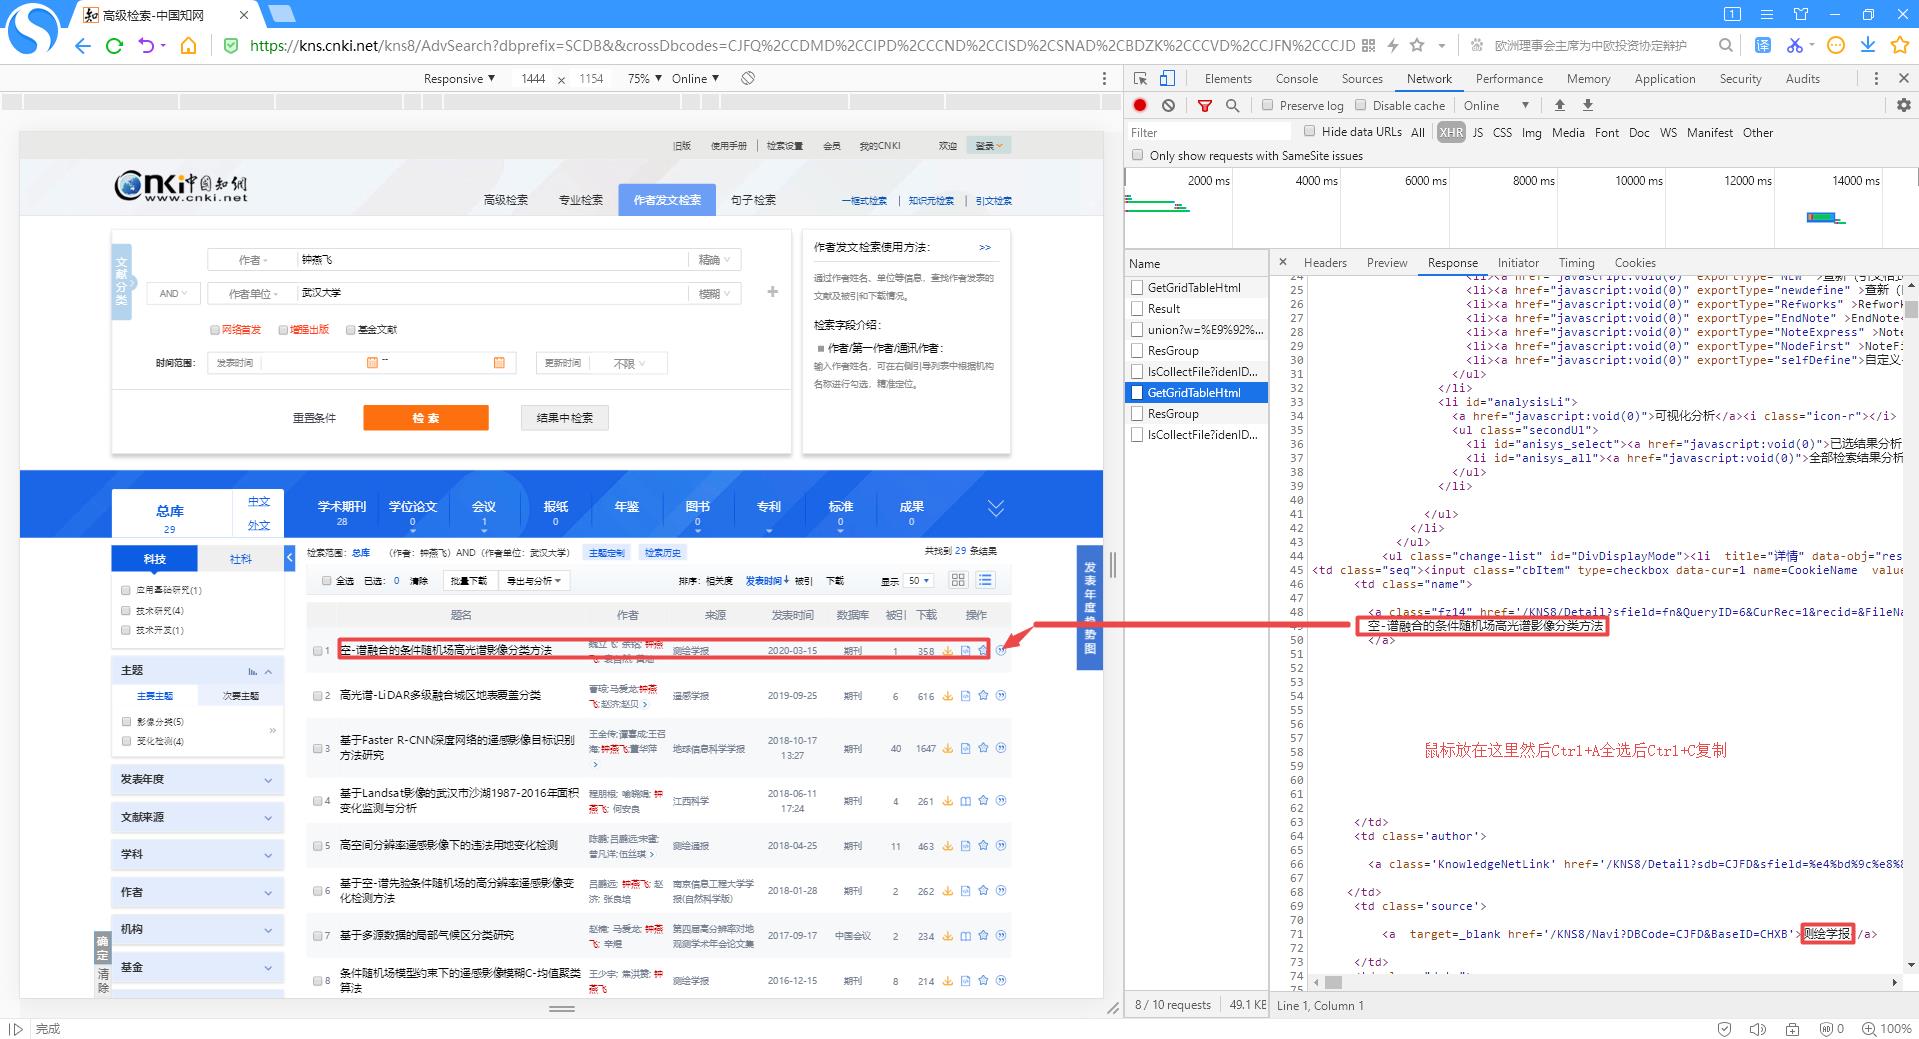
Task: Click the browser search magnifier icon
Action: 1726,45
